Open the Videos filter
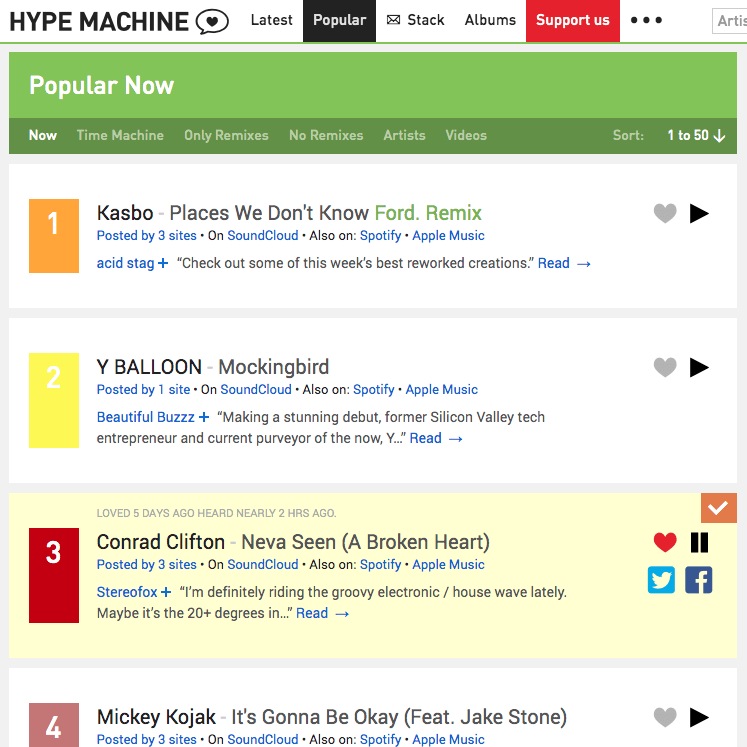747x747 pixels. [466, 135]
